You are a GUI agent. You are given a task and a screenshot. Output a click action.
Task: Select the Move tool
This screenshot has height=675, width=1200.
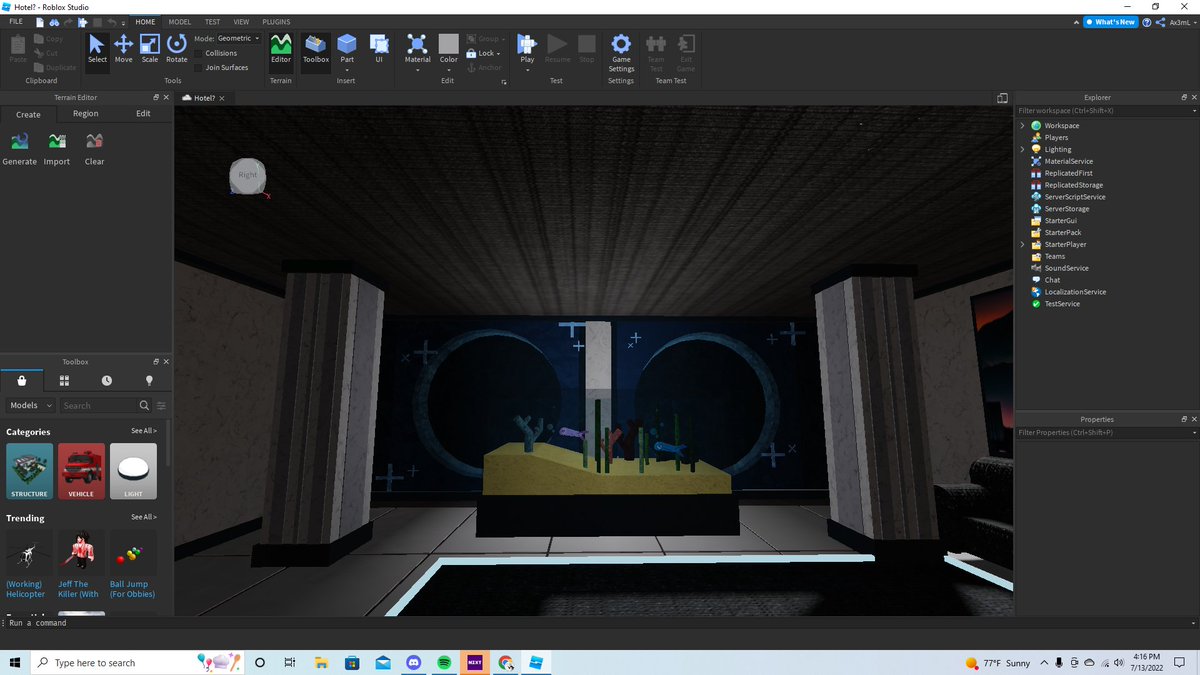[x=123, y=48]
